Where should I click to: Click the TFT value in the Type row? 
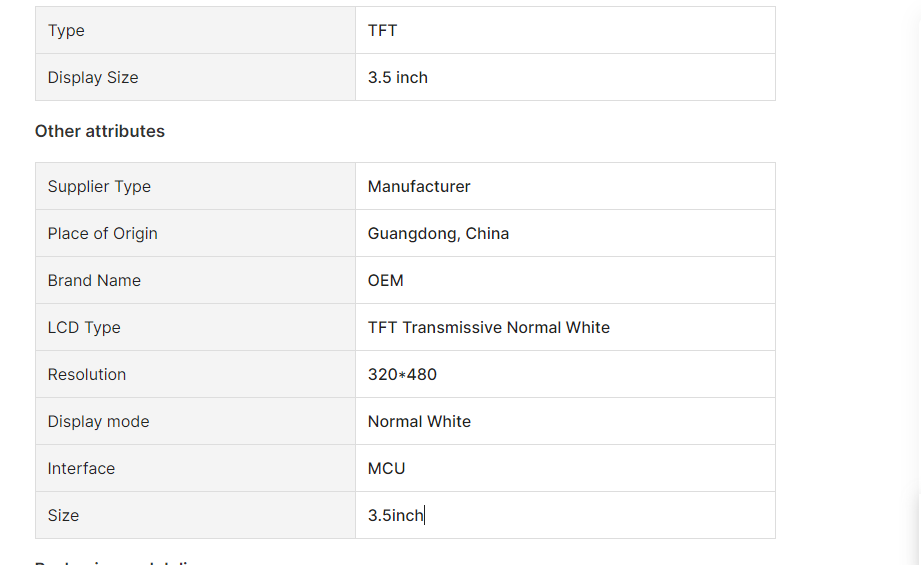[383, 31]
